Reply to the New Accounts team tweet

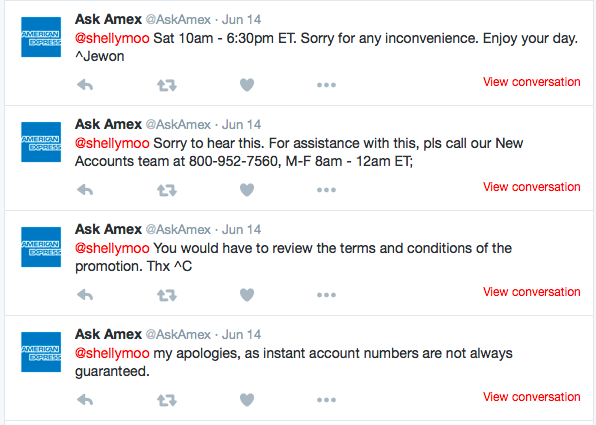pyautogui.click(x=85, y=190)
